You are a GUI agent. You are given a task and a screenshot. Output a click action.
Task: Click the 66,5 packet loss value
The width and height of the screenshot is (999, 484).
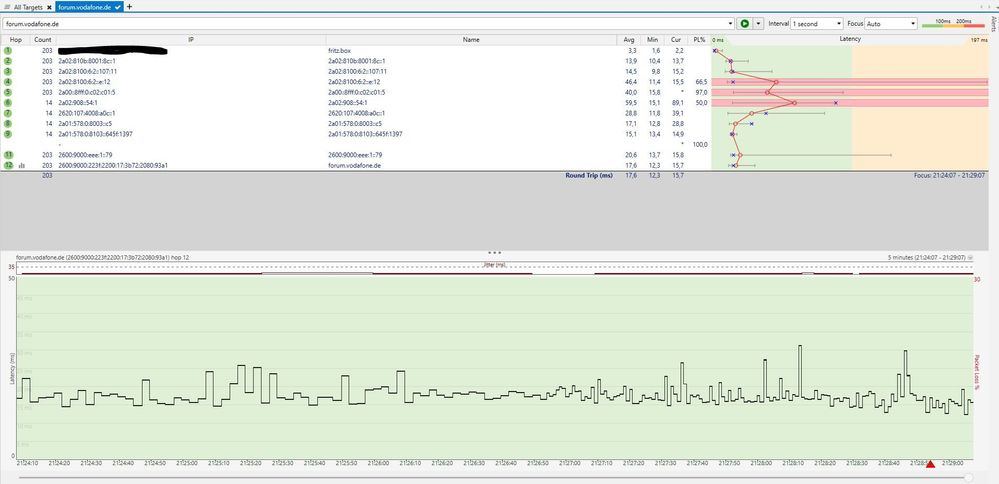coord(701,82)
